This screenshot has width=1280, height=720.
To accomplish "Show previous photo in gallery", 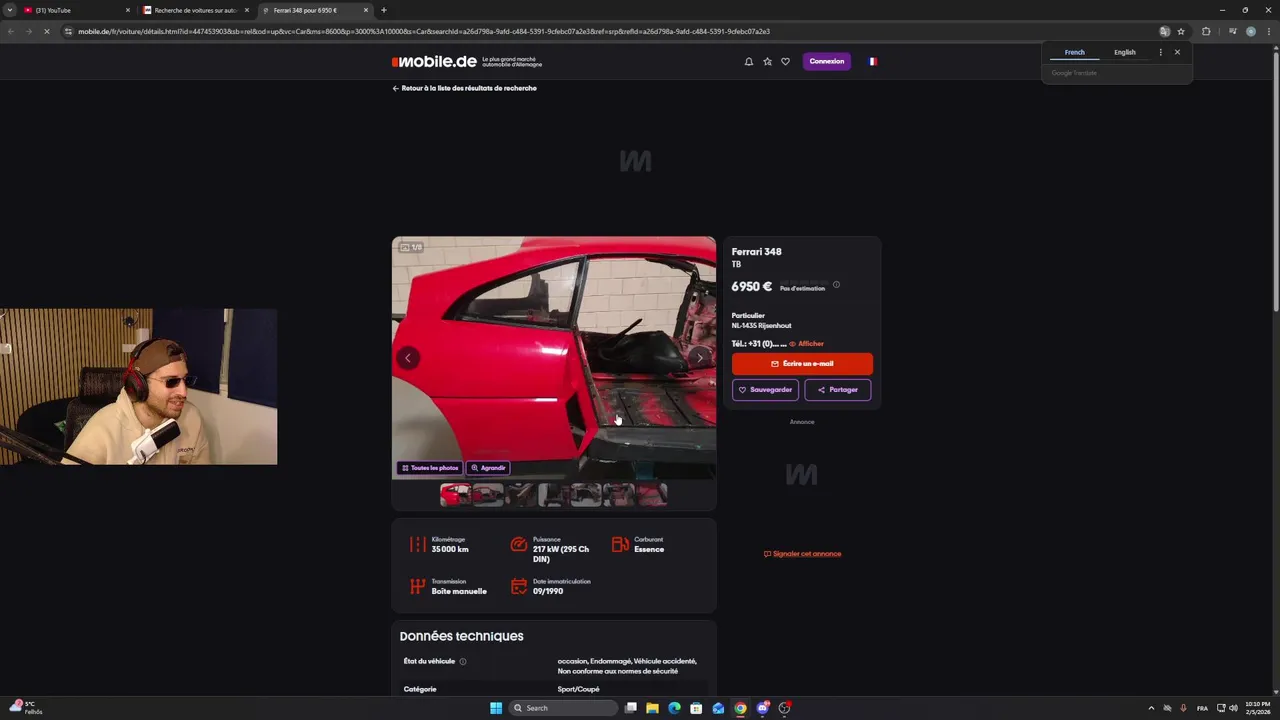I will click(408, 358).
